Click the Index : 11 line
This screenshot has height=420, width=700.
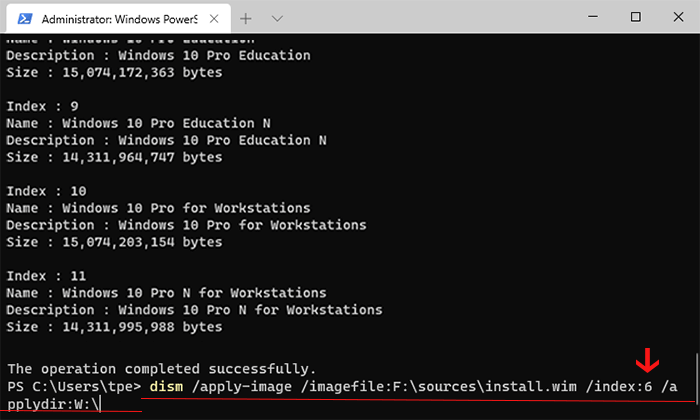[46, 276]
